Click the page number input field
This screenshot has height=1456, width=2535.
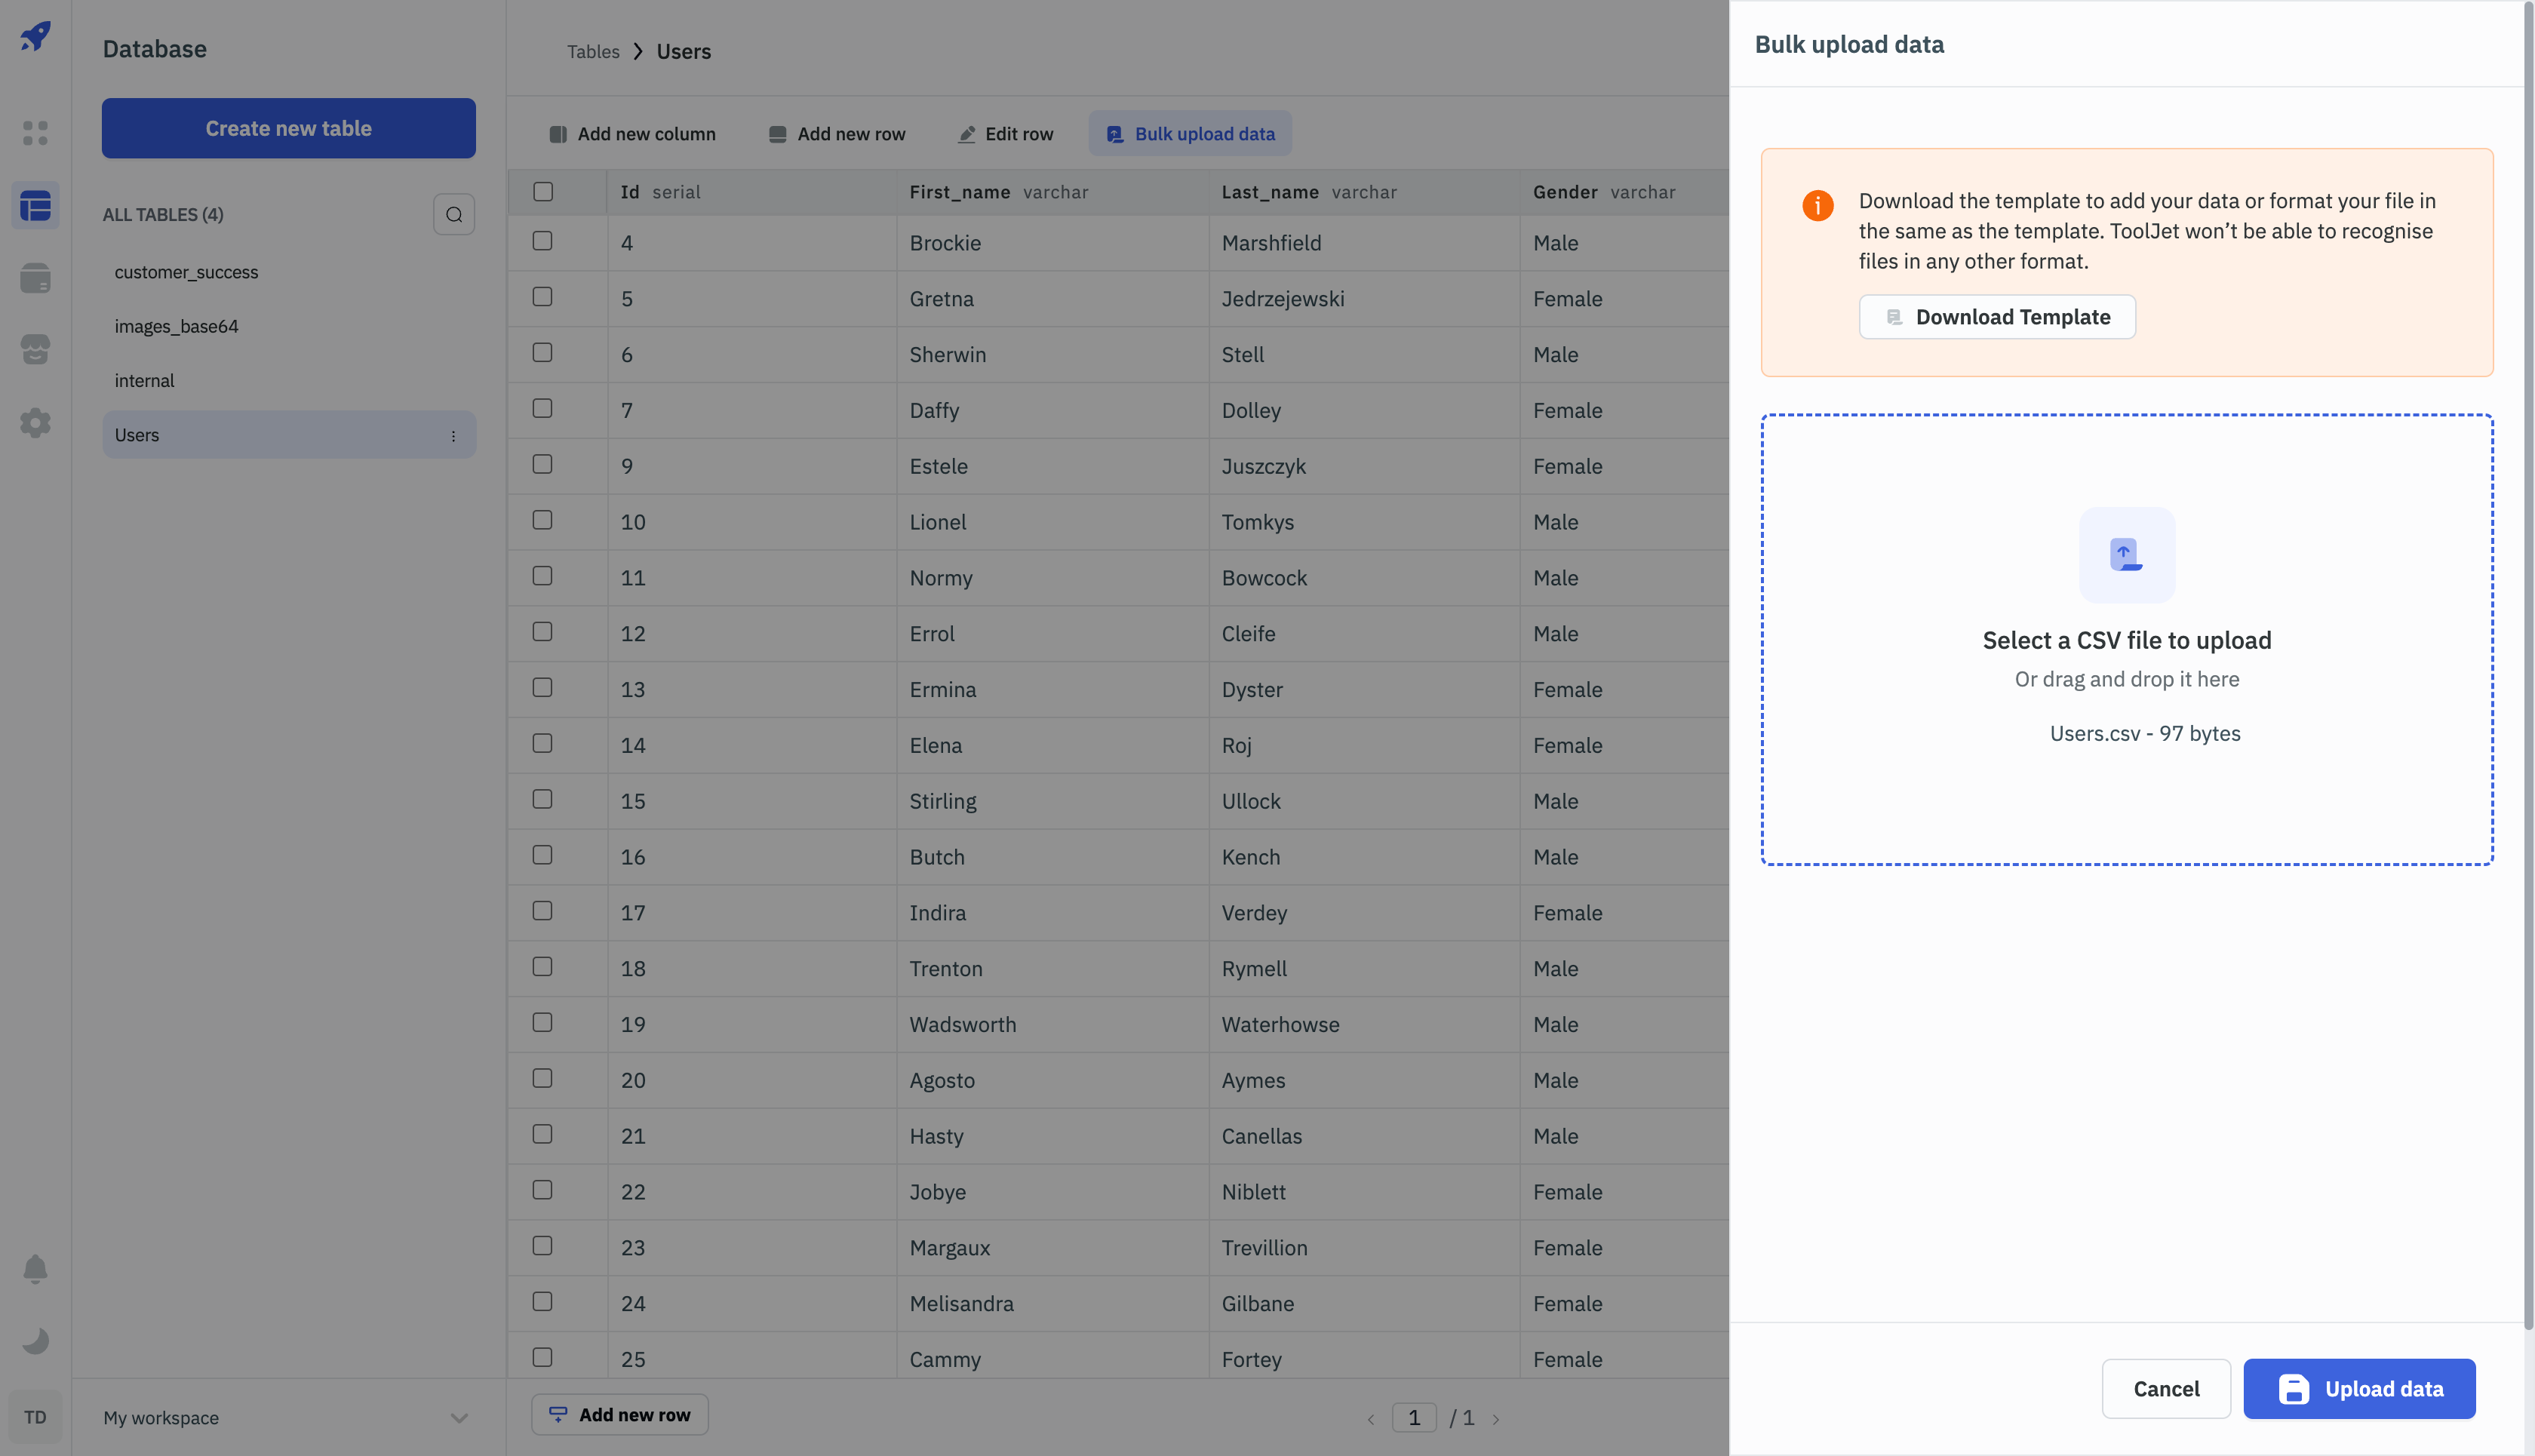click(1414, 1418)
